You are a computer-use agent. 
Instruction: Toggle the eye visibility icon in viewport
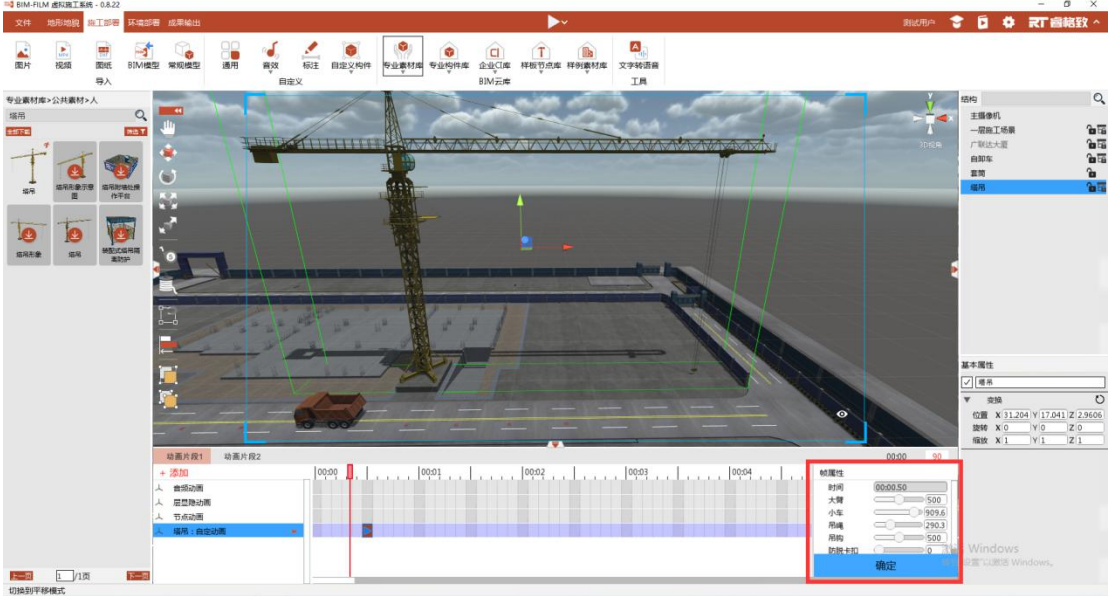[x=841, y=414]
